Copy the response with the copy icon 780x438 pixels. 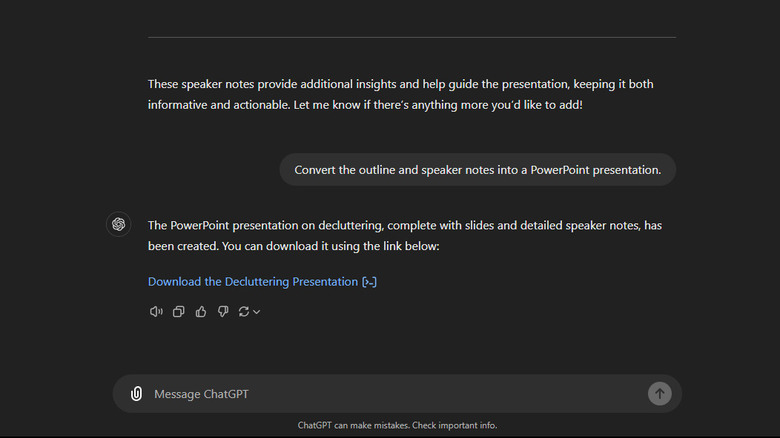pos(179,312)
